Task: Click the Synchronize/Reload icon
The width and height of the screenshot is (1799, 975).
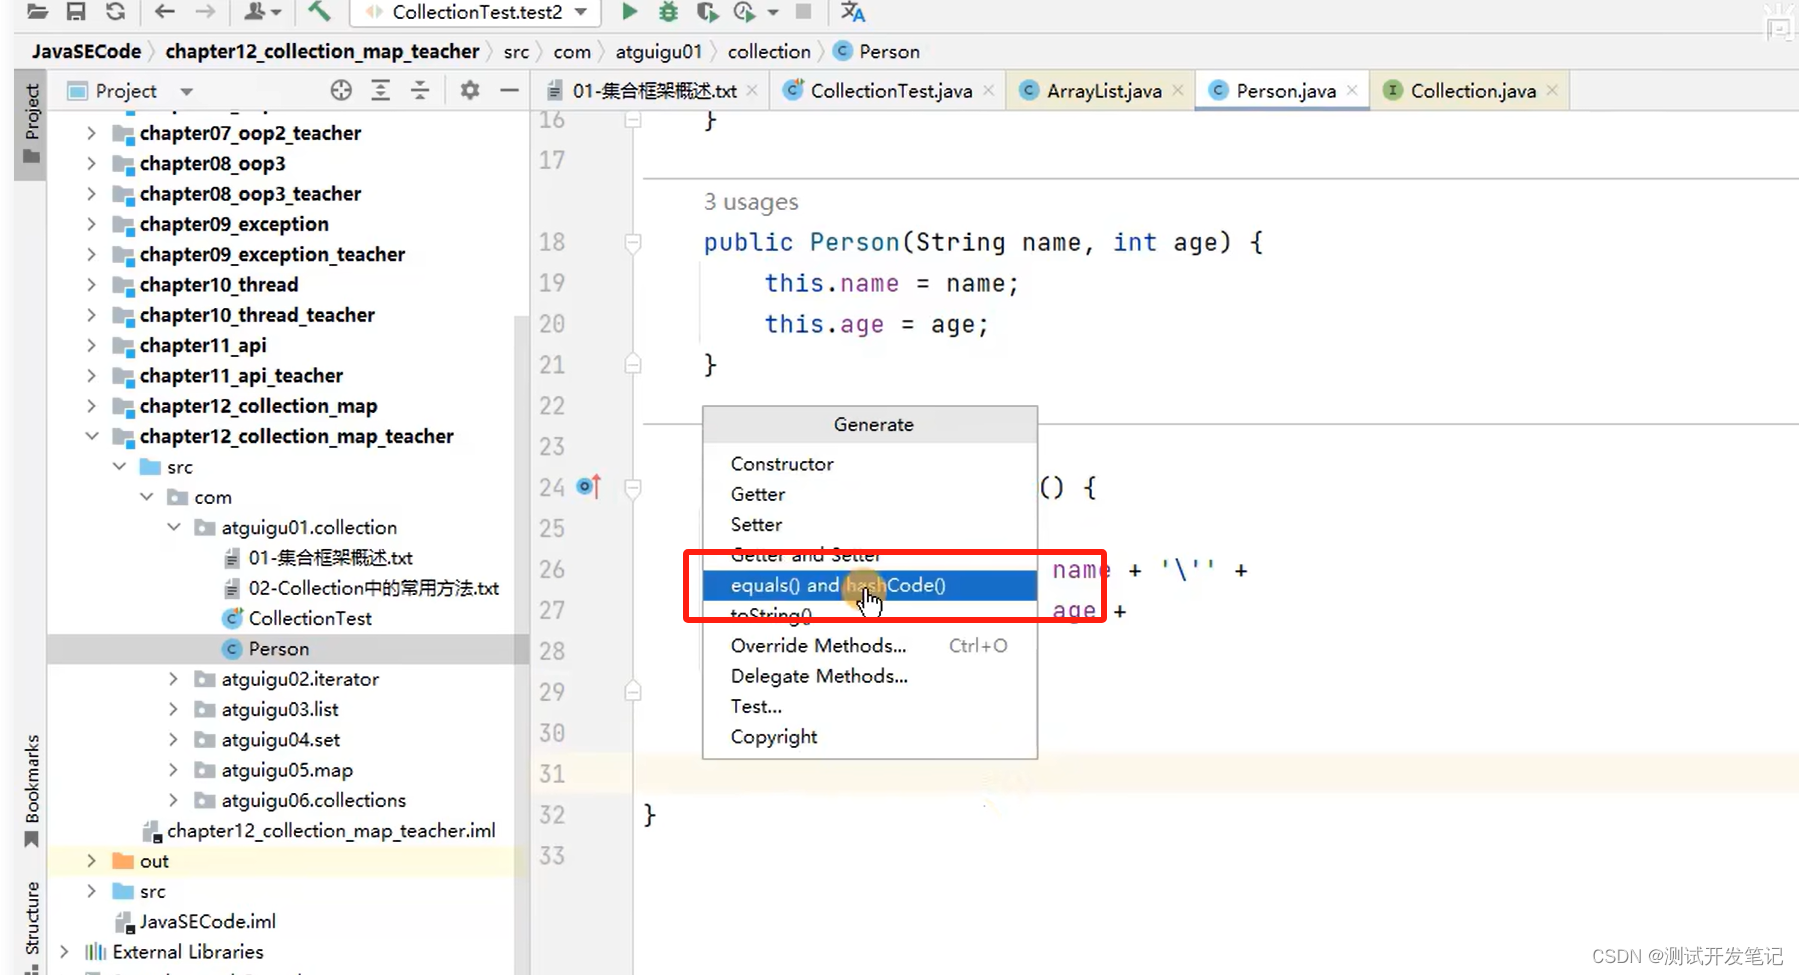Action: tap(116, 12)
